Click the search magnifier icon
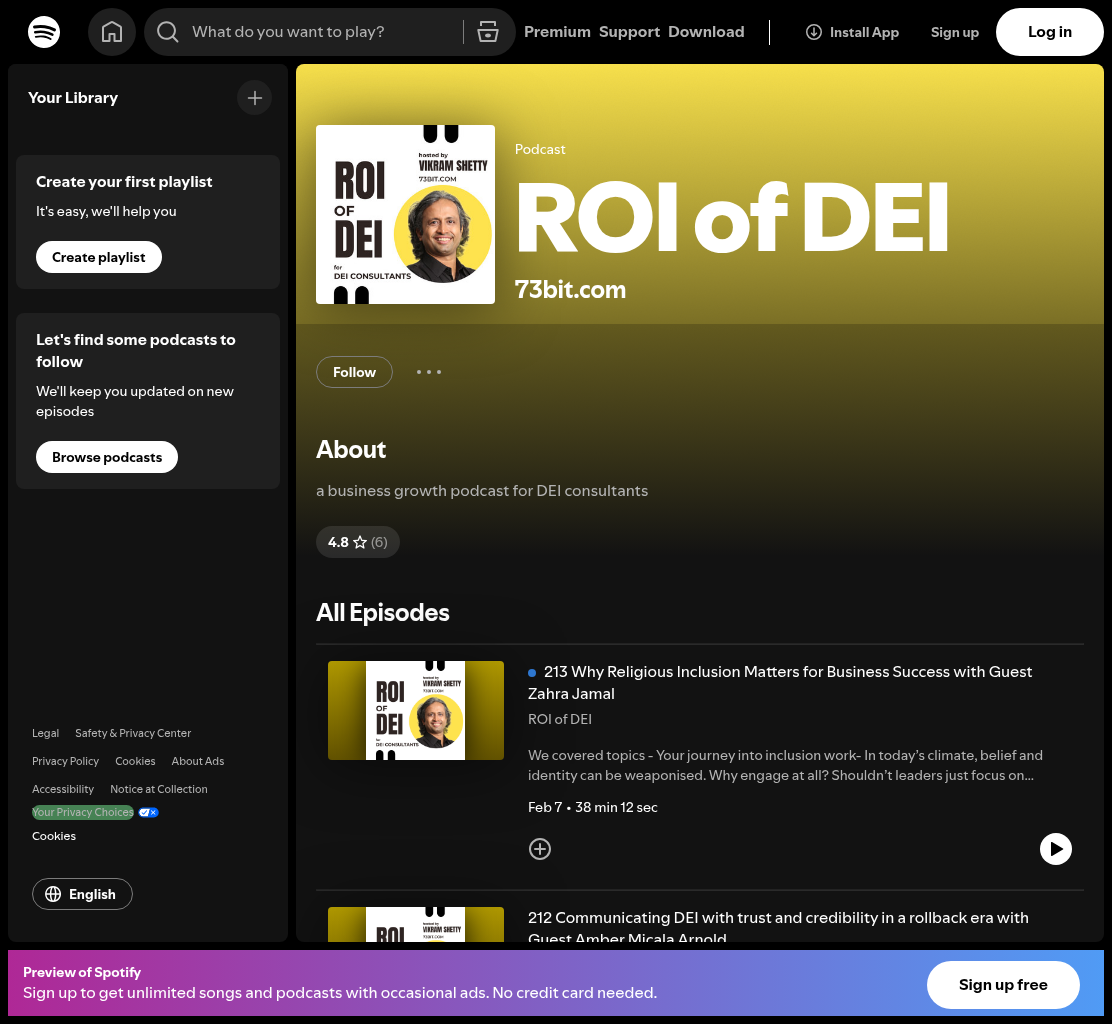Image resolution: width=1112 pixels, height=1024 pixels. (x=167, y=32)
